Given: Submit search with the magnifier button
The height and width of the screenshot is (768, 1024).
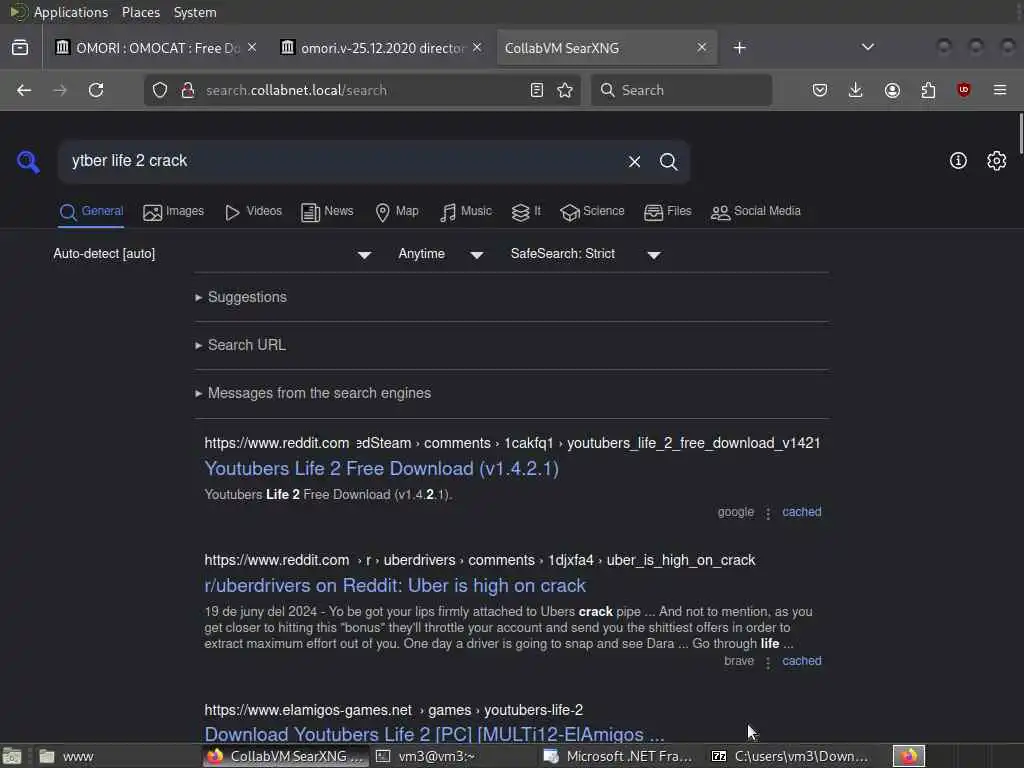Looking at the screenshot, I should click(x=669, y=161).
